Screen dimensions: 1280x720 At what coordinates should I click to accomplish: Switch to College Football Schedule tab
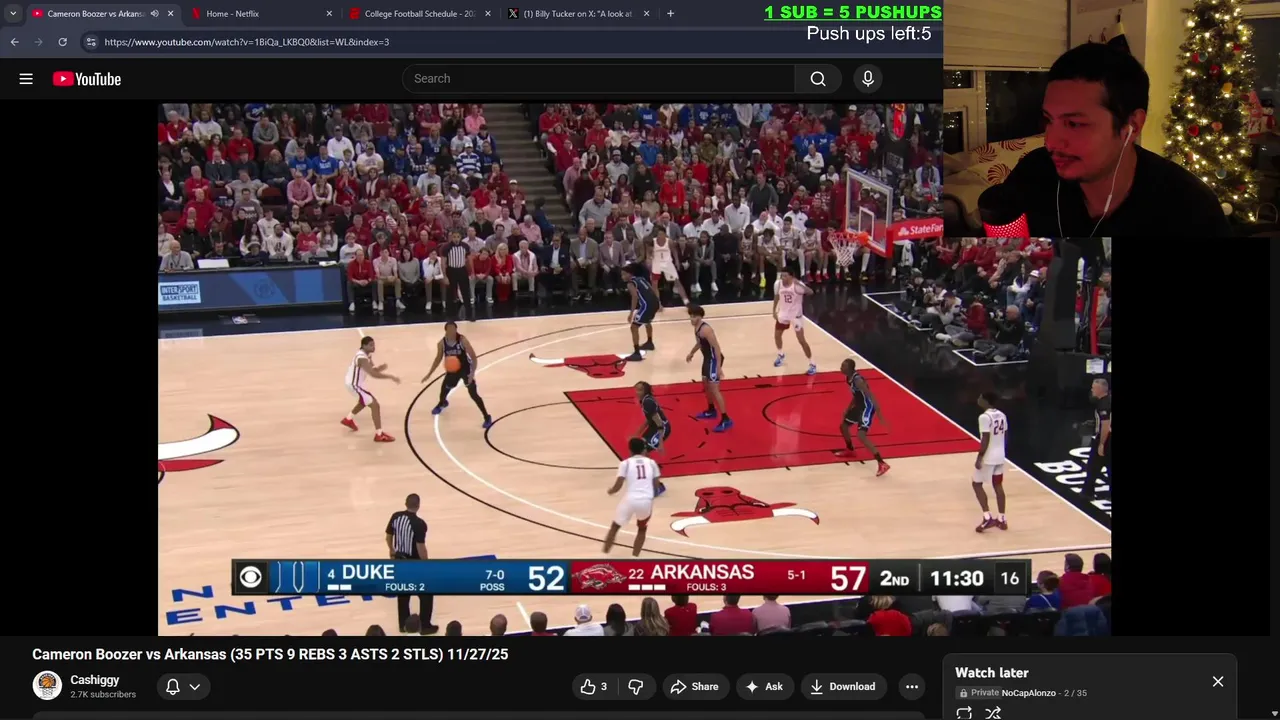[419, 14]
